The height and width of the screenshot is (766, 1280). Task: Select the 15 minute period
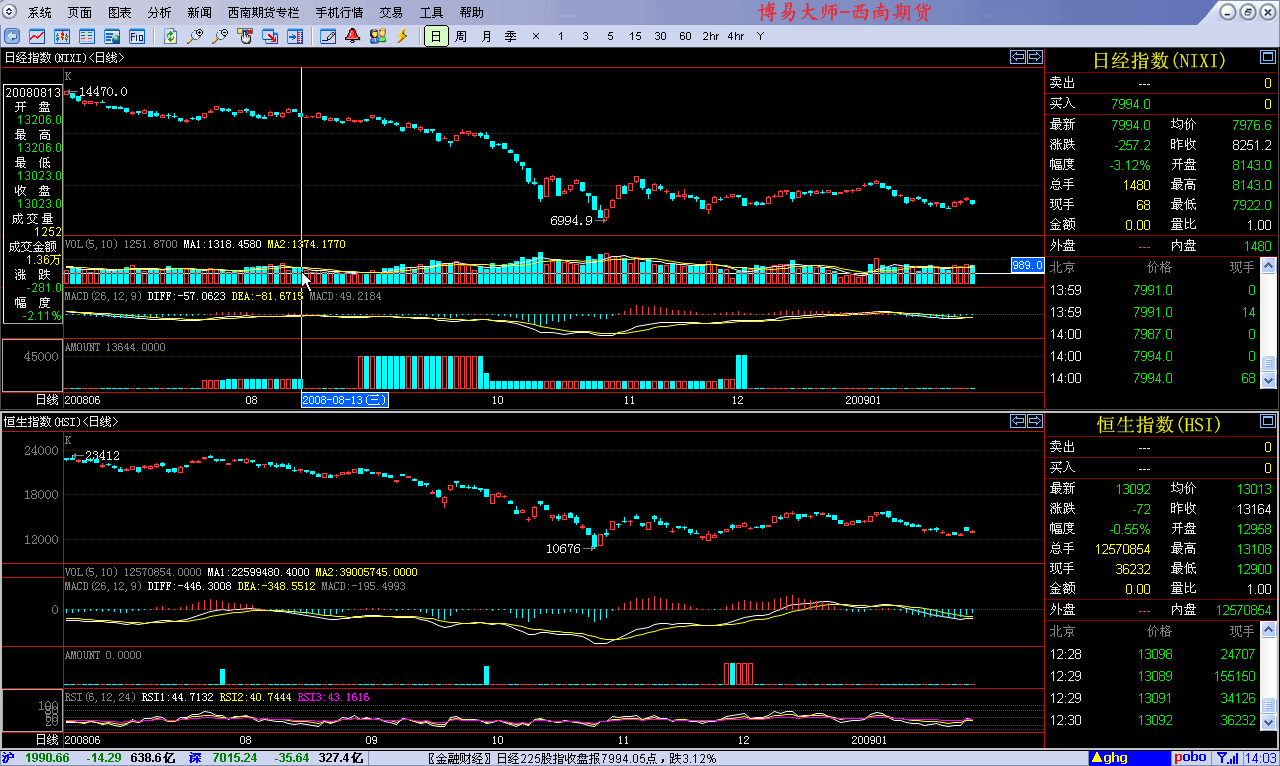point(635,36)
